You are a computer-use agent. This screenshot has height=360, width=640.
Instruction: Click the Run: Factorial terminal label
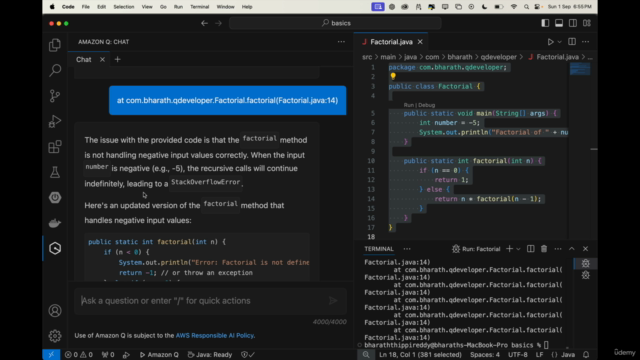point(476,249)
